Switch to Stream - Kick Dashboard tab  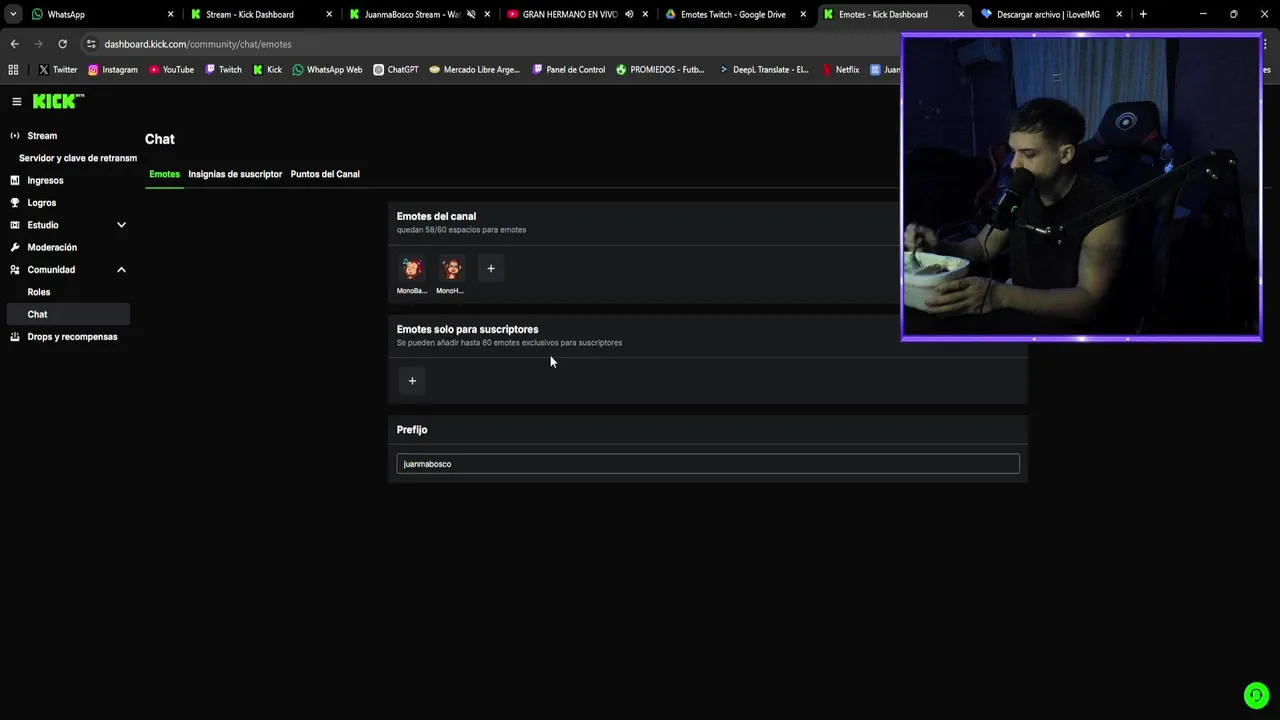(x=260, y=14)
